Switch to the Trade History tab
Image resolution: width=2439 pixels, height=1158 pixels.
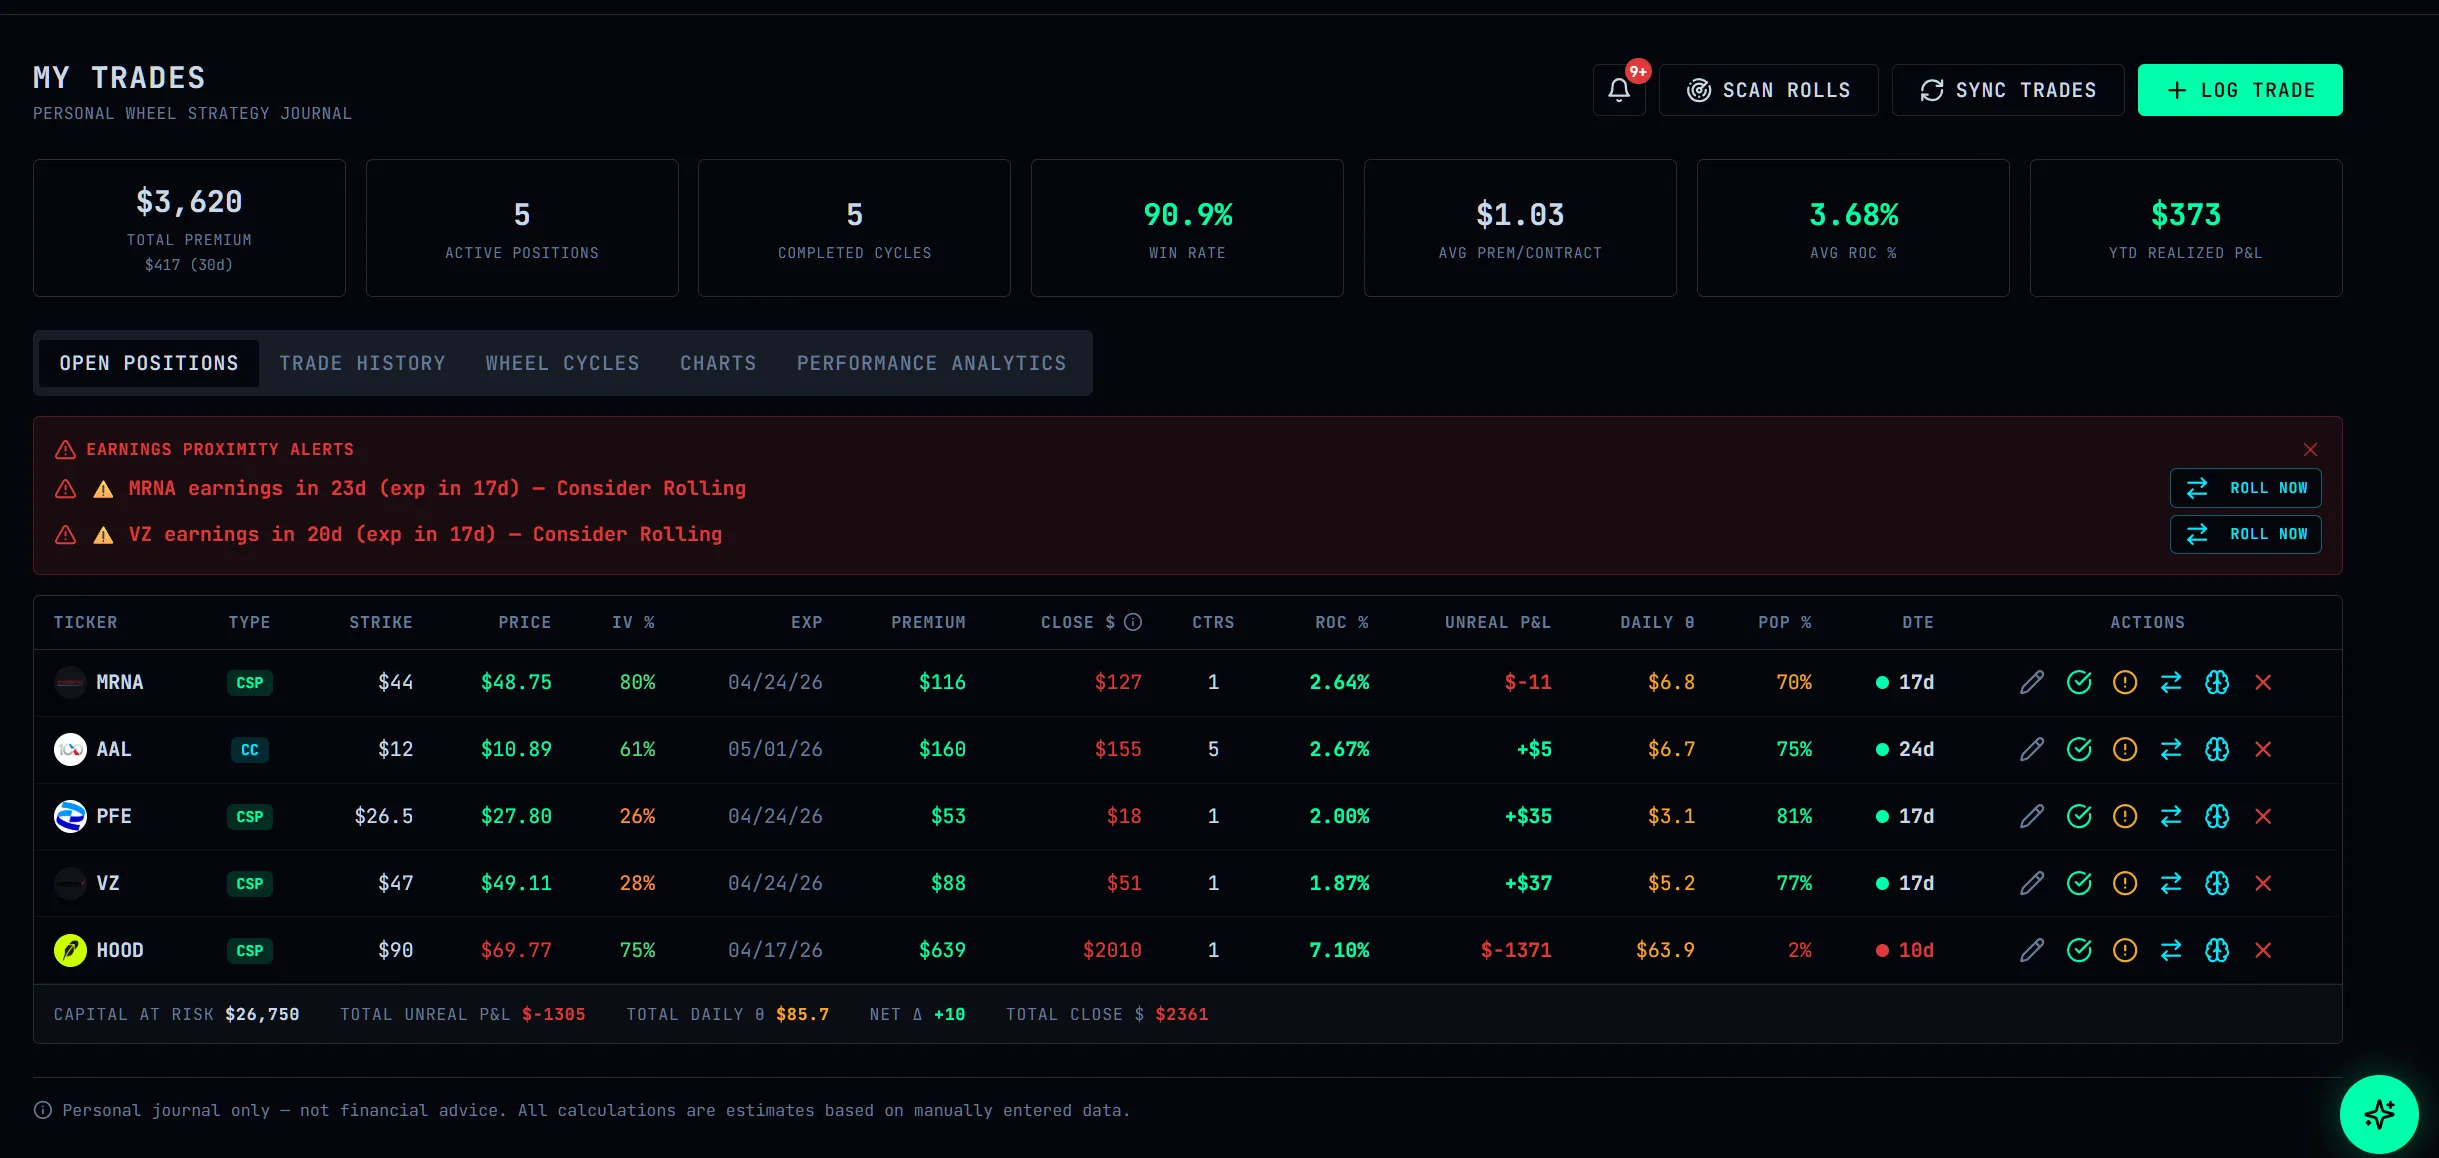coord(362,363)
